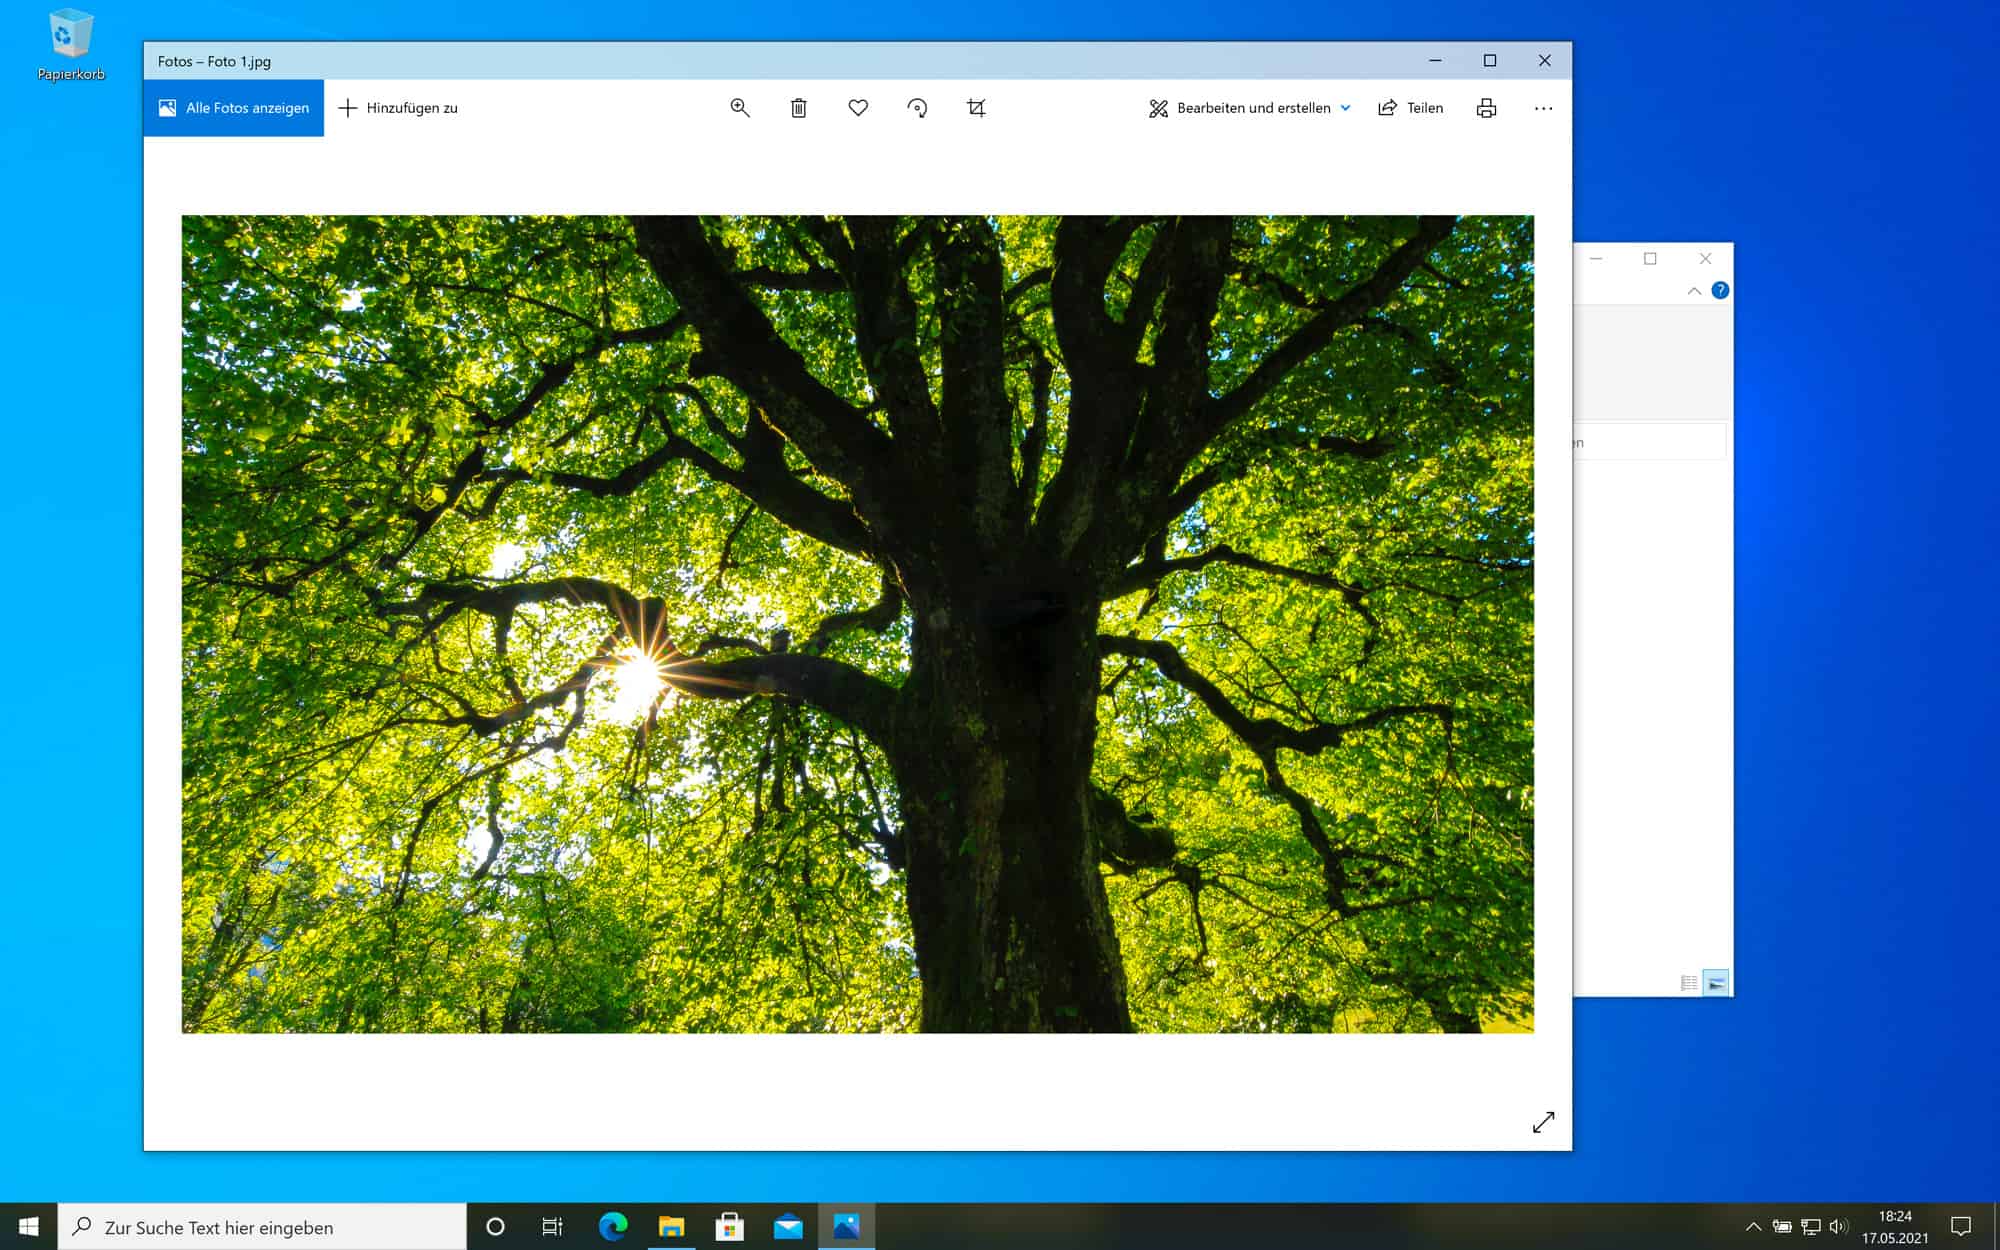This screenshot has height=1250, width=2000.
Task: Close the background Explorer window
Action: [1706, 259]
